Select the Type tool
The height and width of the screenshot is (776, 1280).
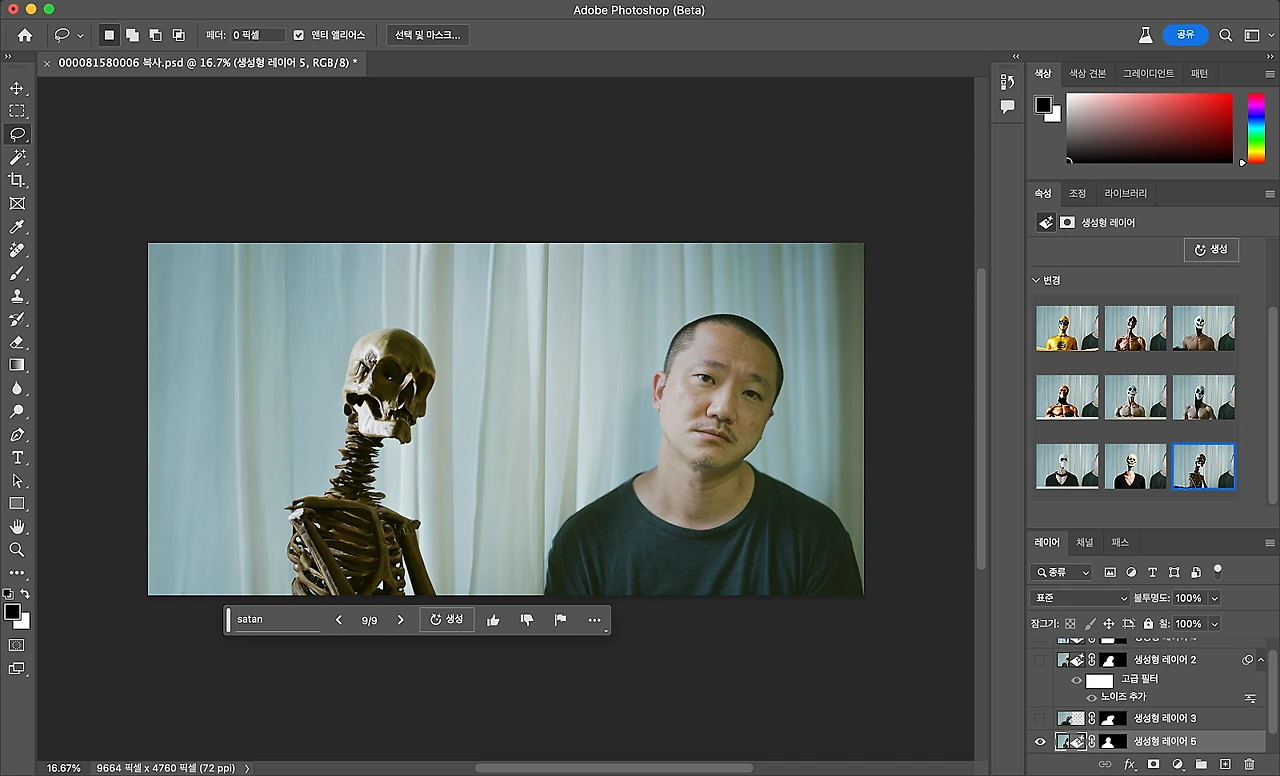[17, 458]
